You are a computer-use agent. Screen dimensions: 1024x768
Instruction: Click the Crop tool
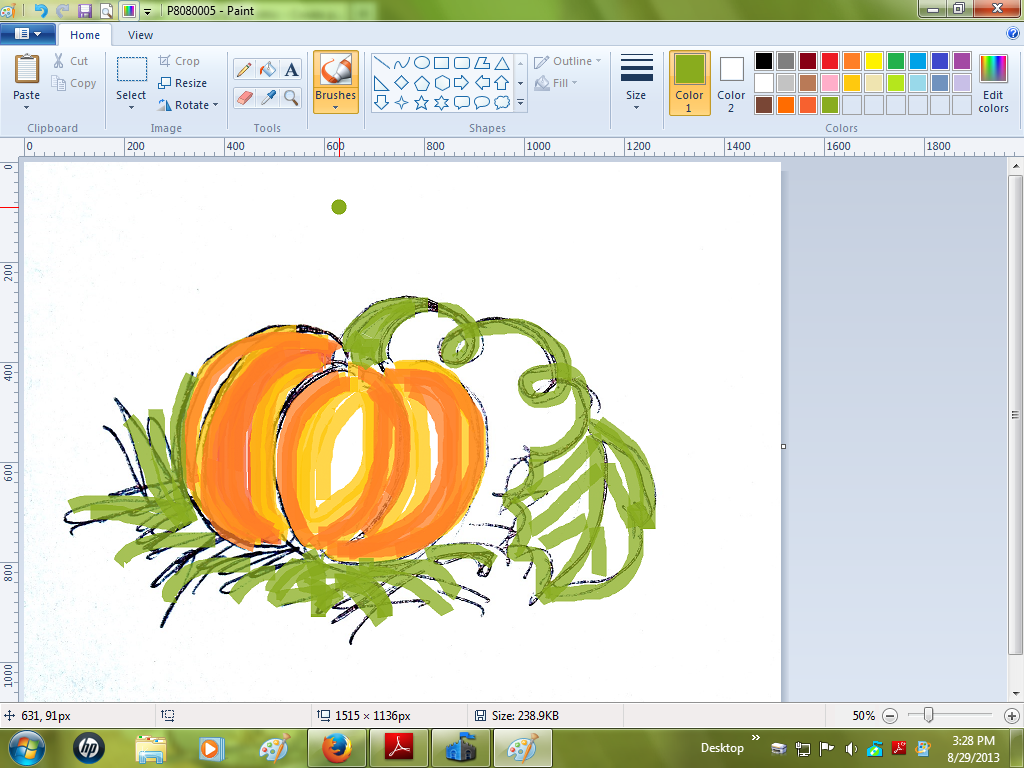[x=178, y=60]
